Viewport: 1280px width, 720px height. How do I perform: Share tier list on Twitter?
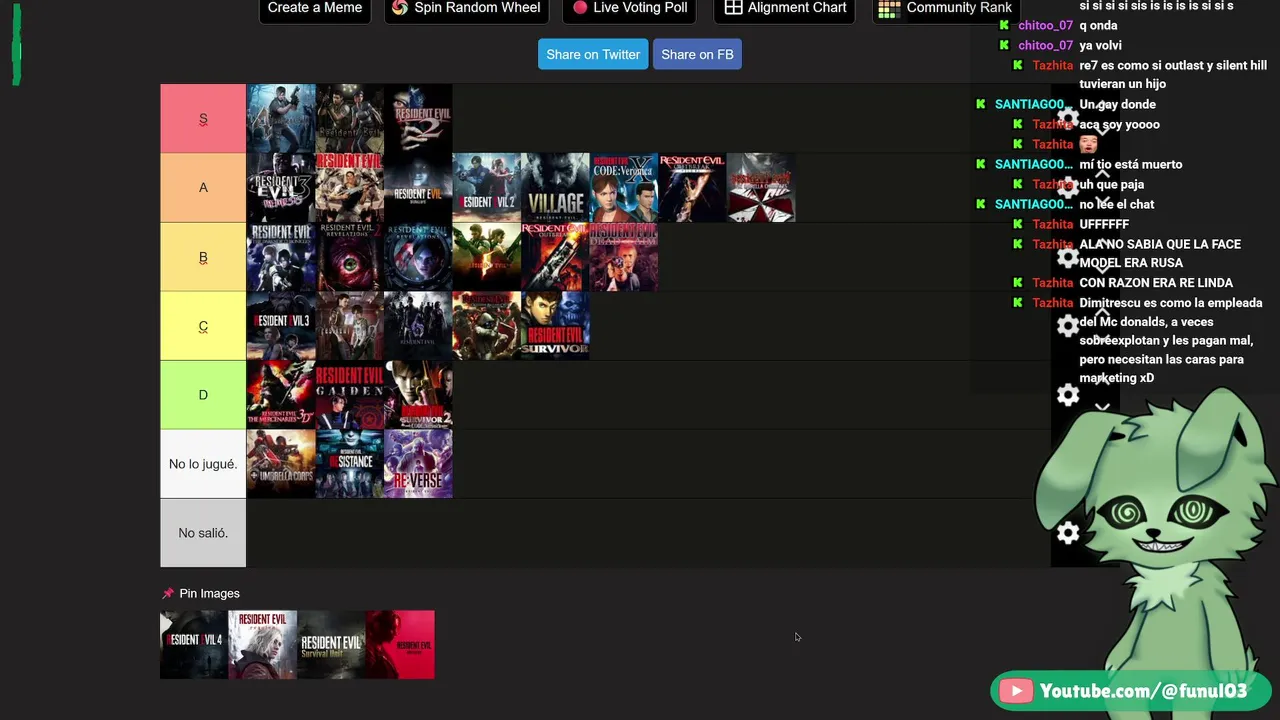(593, 54)
